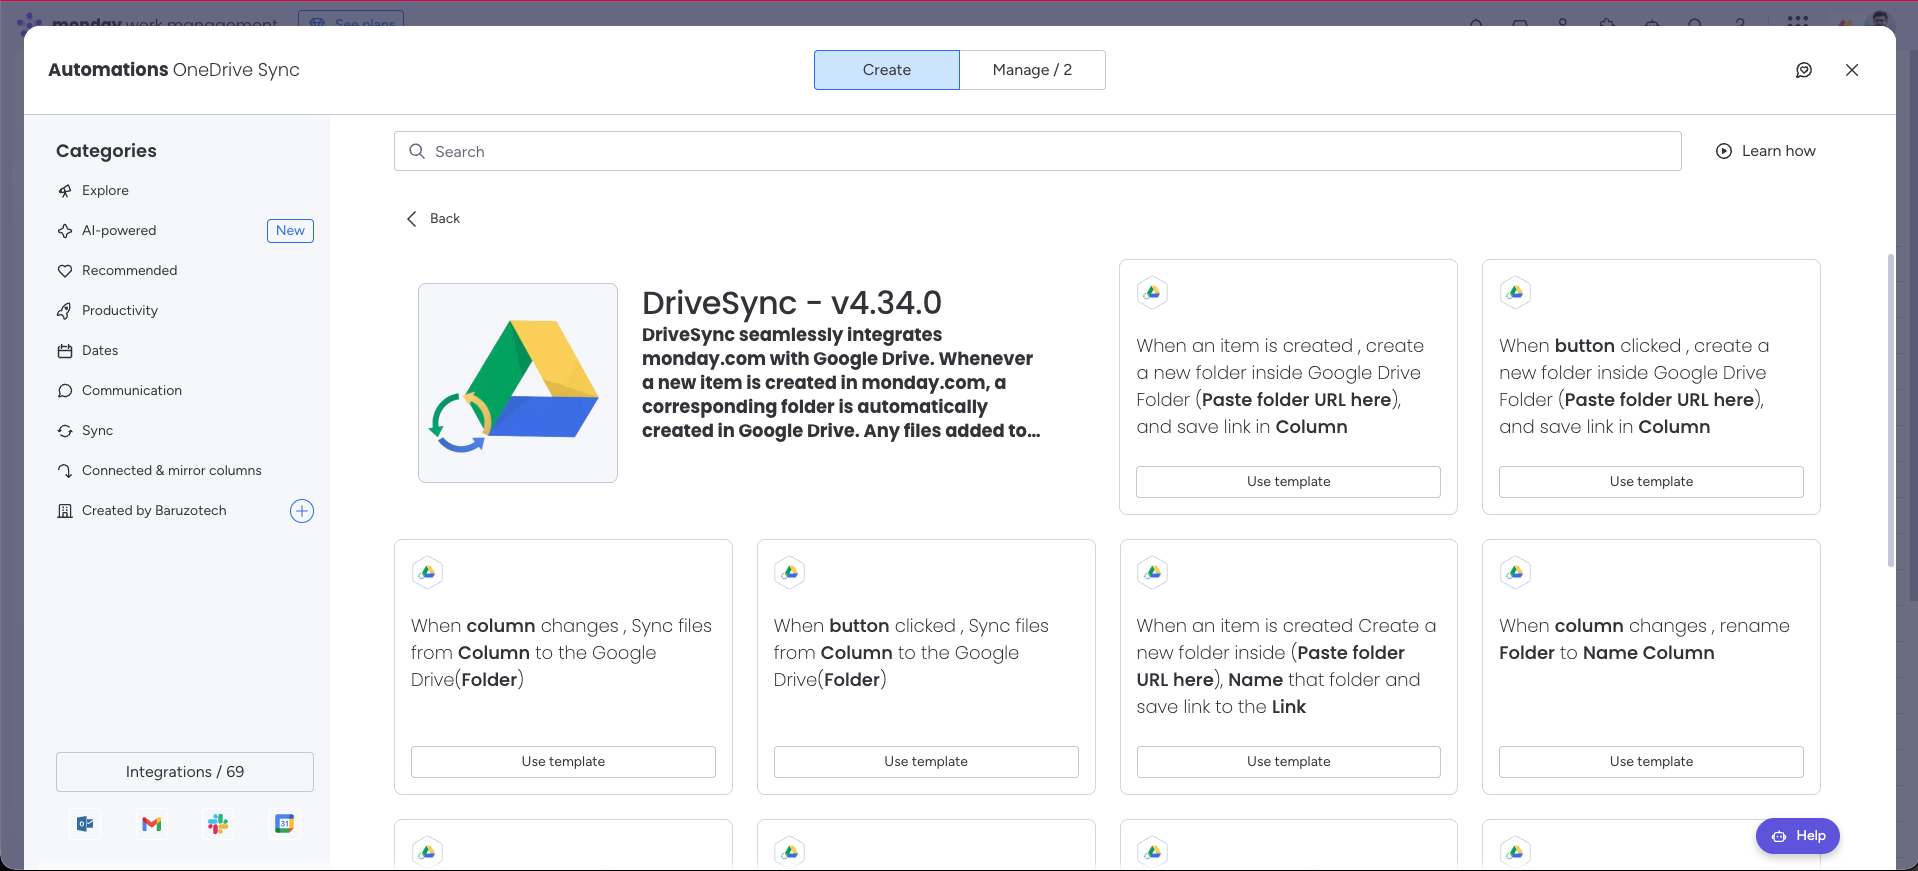Click Drive icon on button clicked Sync files card

point(790,572)
